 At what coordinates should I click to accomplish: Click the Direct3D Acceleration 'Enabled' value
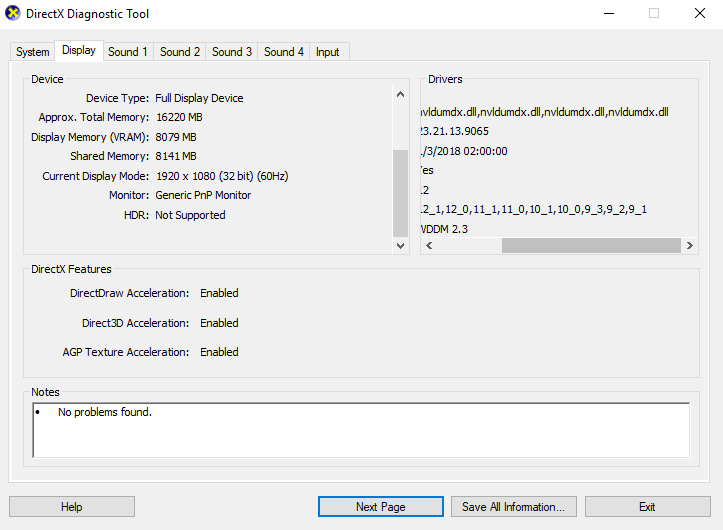pos(219,323)
